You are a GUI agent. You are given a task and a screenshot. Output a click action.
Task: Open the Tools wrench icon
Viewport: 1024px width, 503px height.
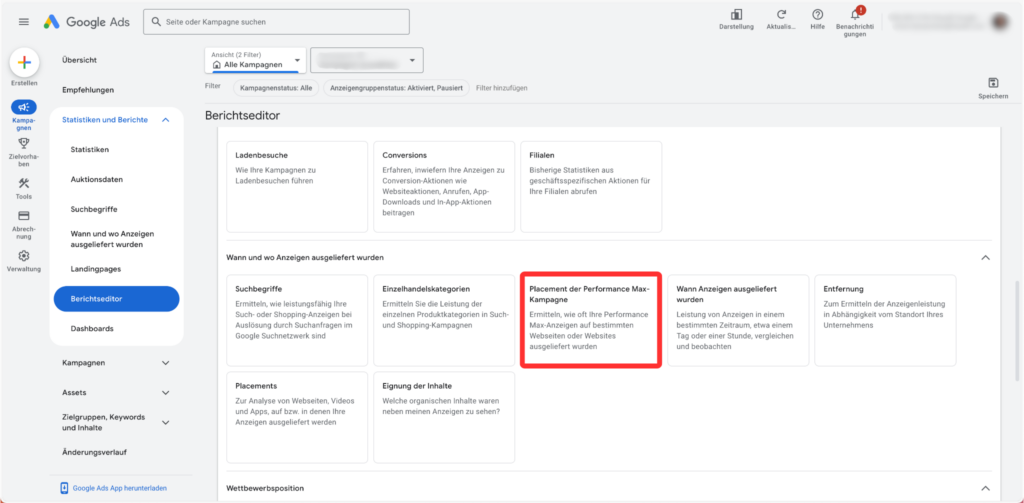(24, 183)
